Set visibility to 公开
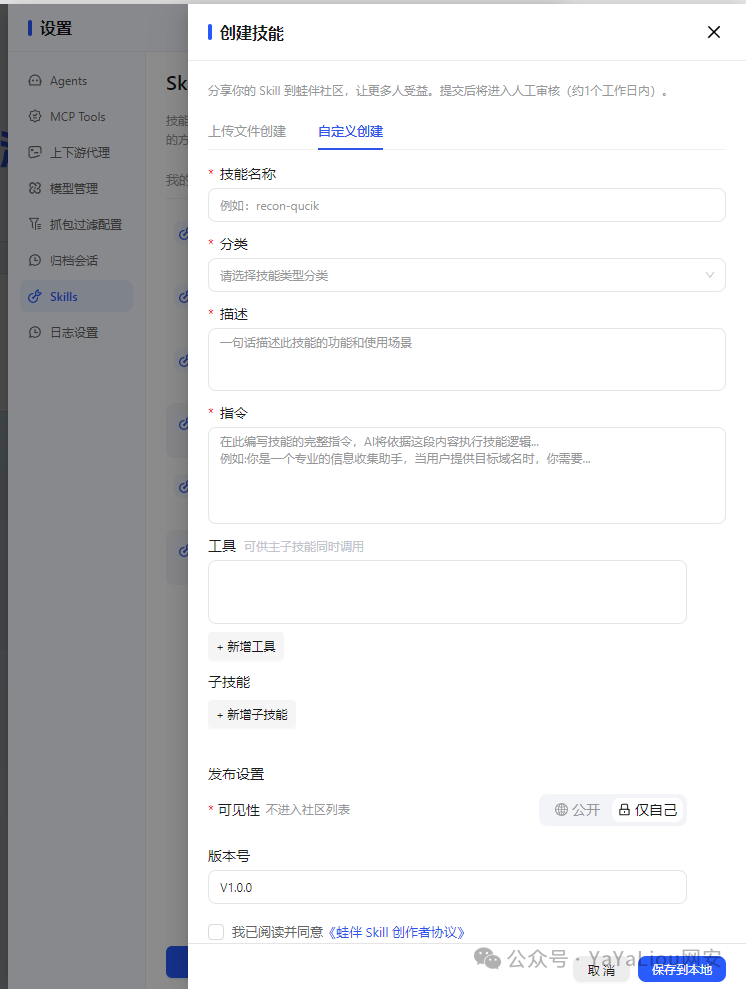The width and height of the screenshot is (746, 989). click(577, 810)
